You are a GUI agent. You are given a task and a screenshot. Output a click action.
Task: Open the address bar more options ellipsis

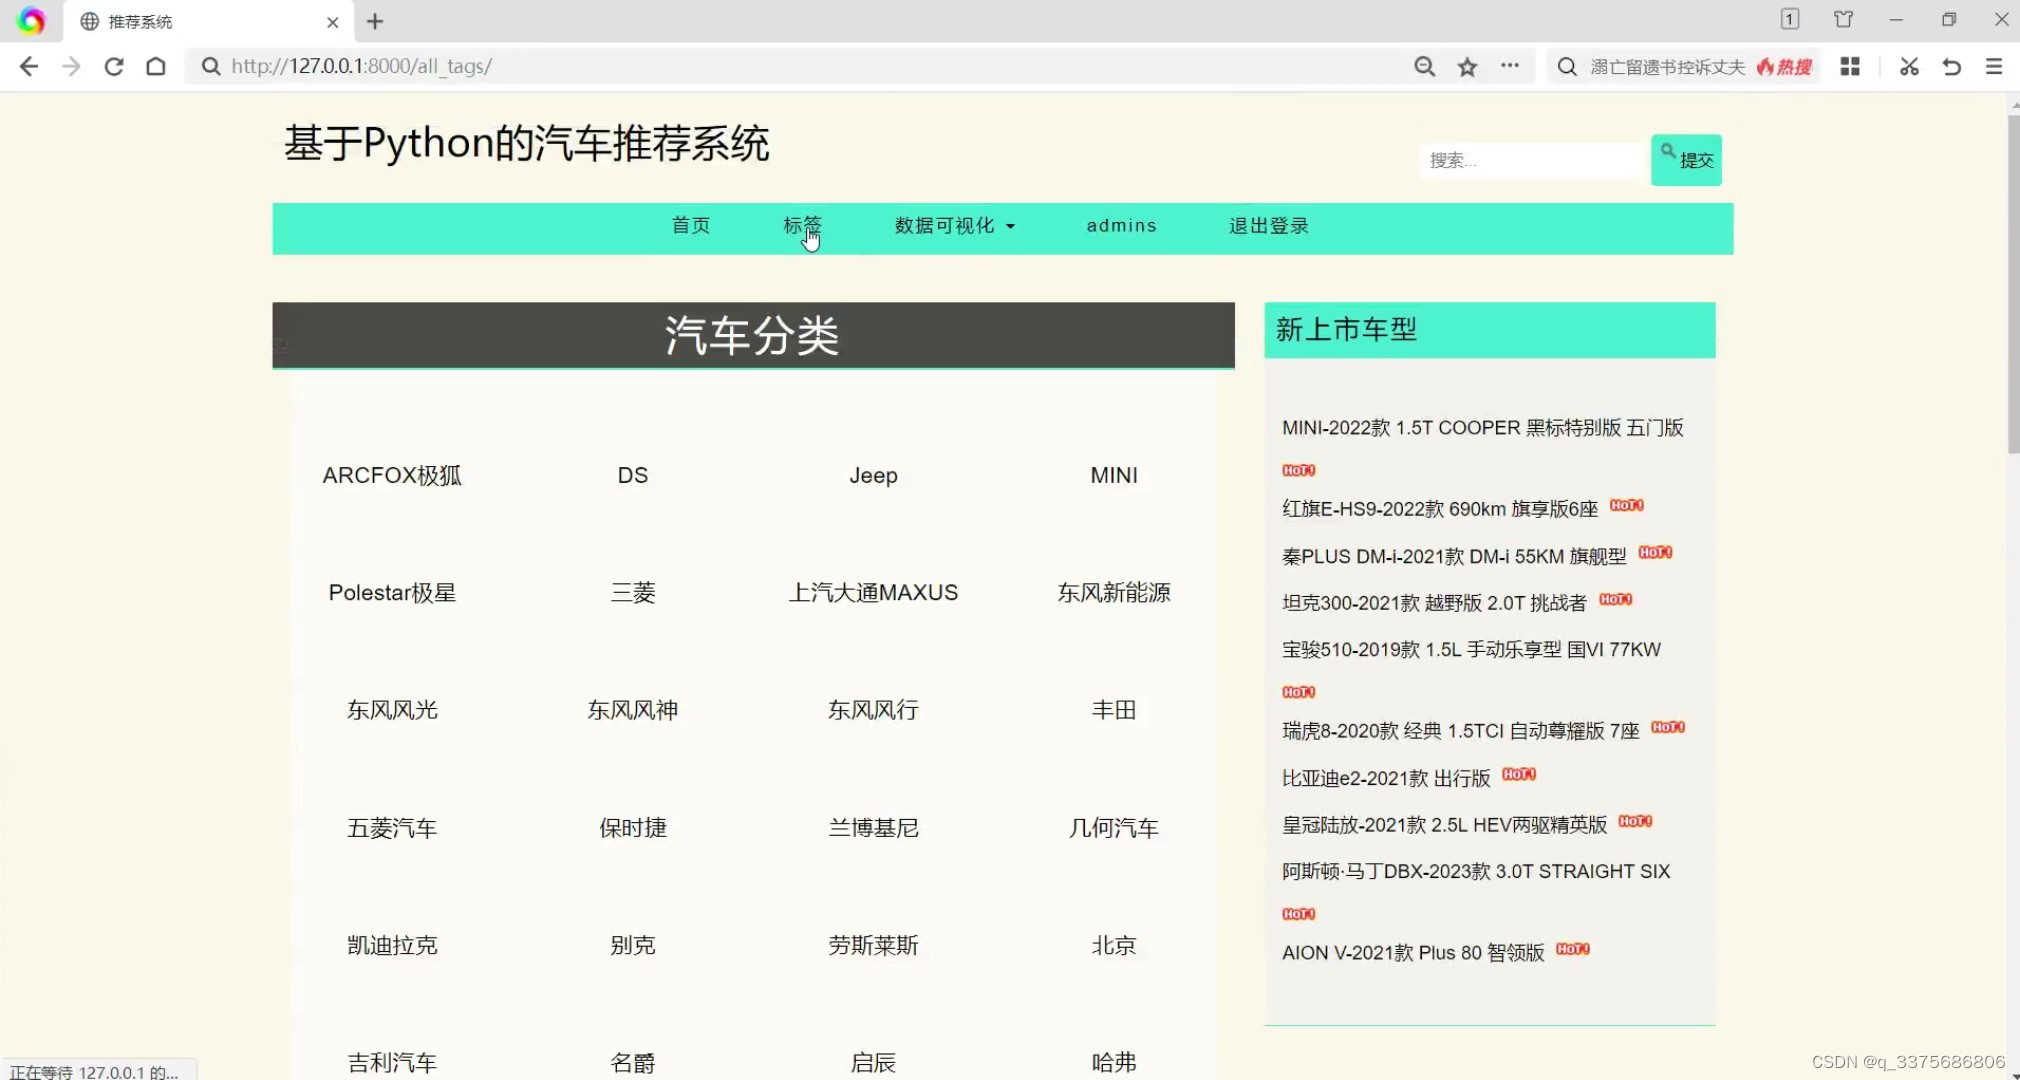pos(1511,66)
